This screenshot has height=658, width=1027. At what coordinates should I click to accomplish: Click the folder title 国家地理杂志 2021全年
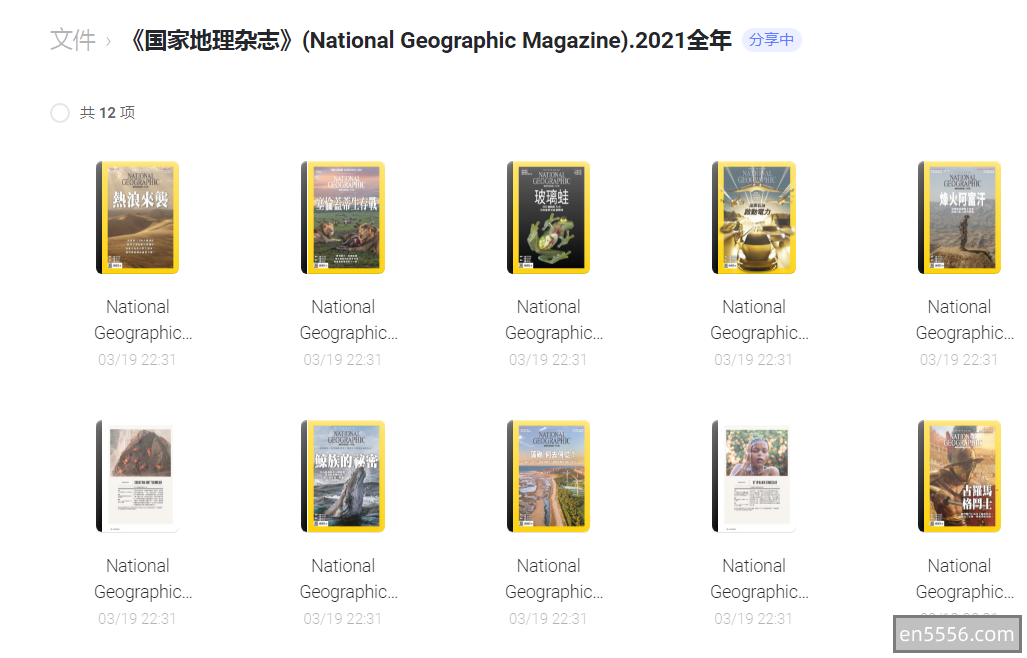coord(431,41)
